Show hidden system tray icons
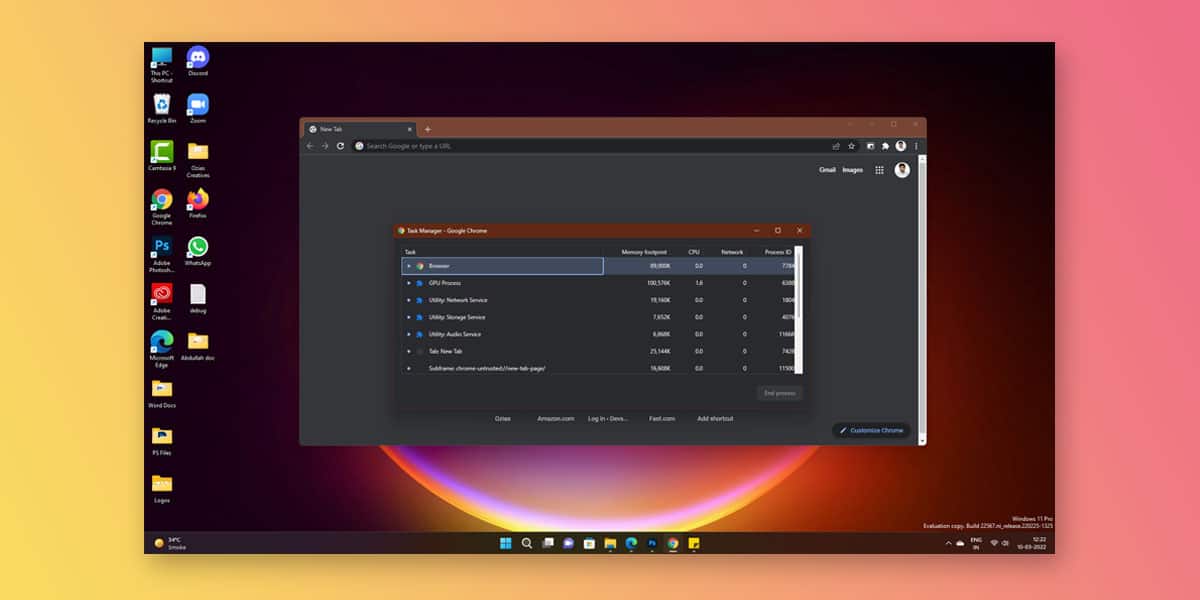Screen dimensions: 1200x600 click(948, 543)
